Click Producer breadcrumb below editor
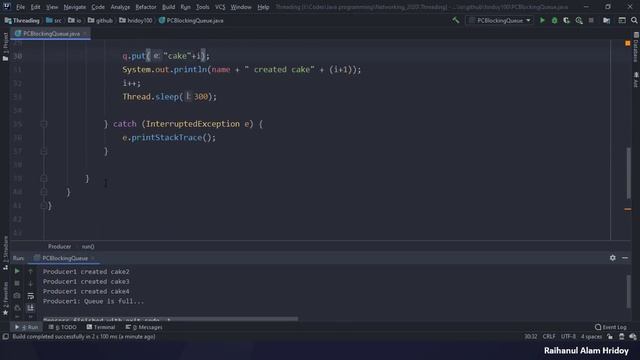 pos(59,247)
